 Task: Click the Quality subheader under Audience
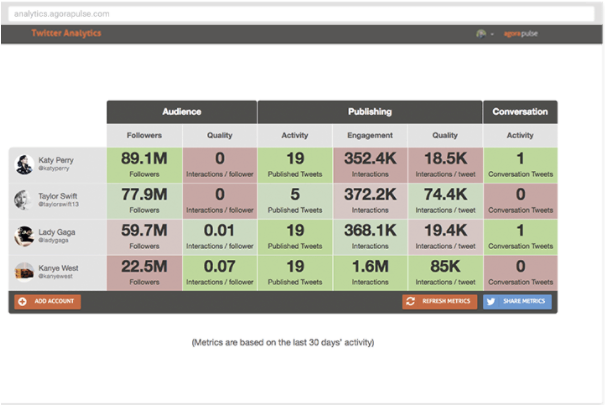coord(220,135)
